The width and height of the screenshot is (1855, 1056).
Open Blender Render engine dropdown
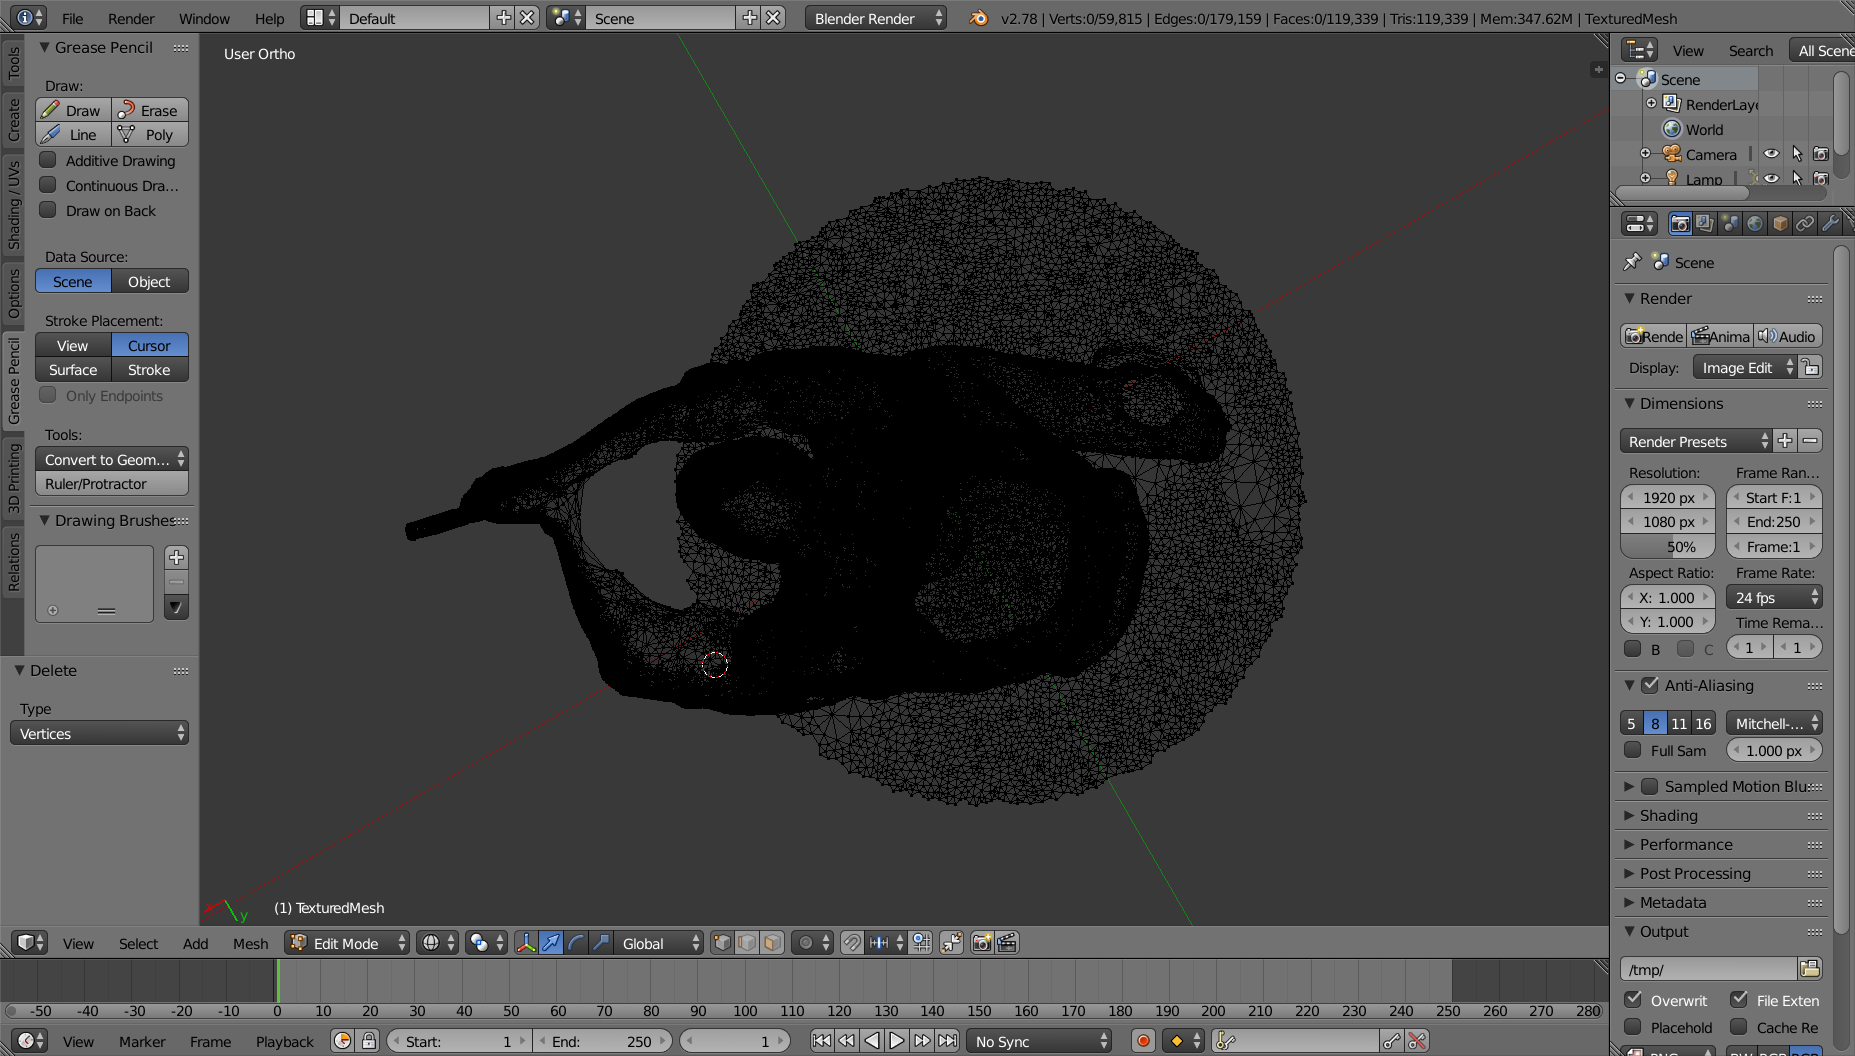pos(875,18)
